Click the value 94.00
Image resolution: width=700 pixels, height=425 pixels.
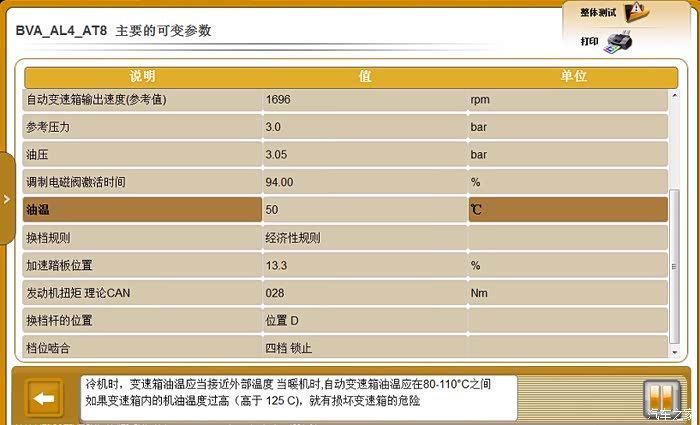(279, 182)
